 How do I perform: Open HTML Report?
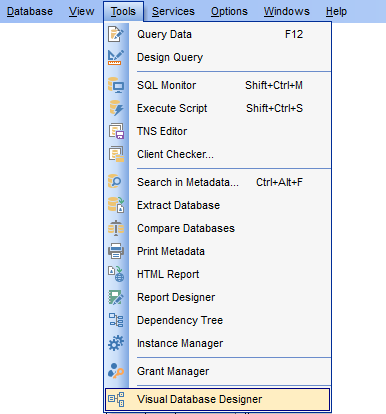(x=218, y=274)
